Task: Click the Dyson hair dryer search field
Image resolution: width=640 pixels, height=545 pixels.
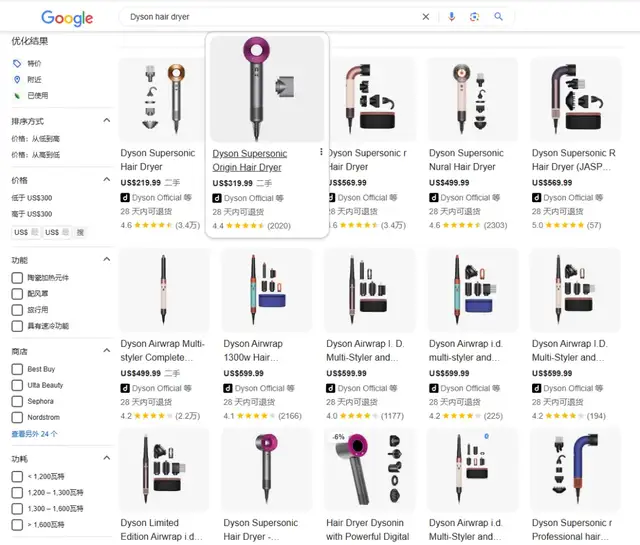Action: pyautogui.click(x=271, y=17)
